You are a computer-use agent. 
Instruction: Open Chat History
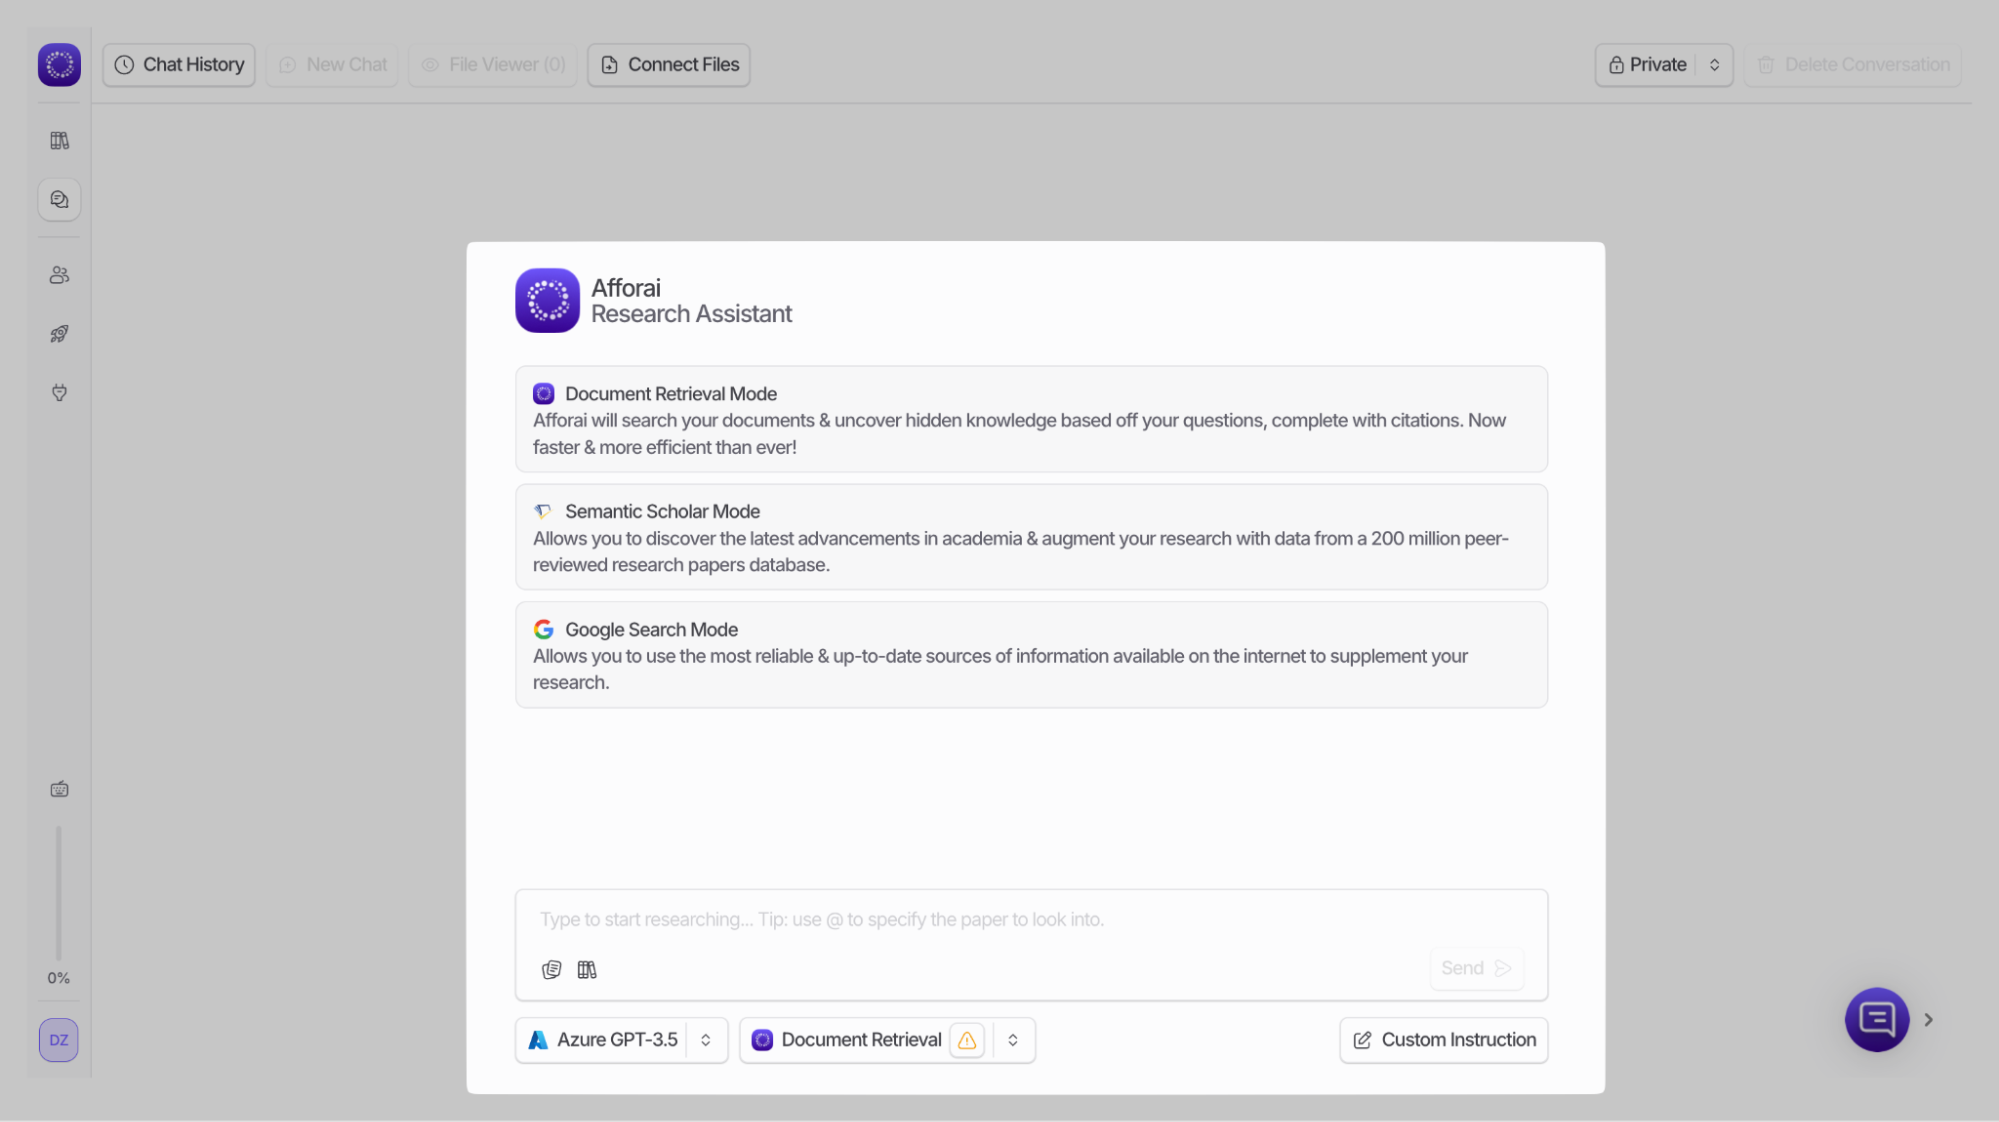pyautogui.click(x=178, y=64)
